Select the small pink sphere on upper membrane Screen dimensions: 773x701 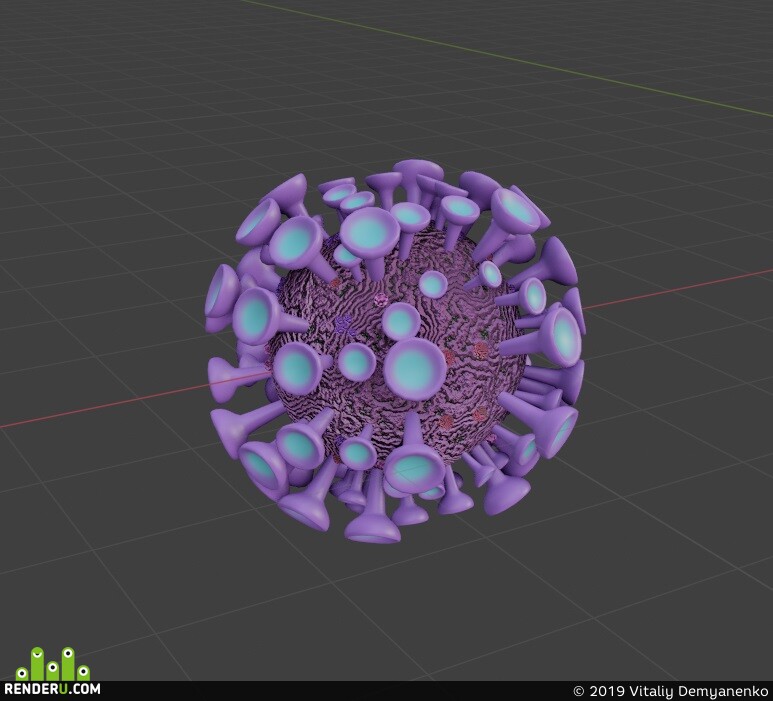[x=381, y=300]
